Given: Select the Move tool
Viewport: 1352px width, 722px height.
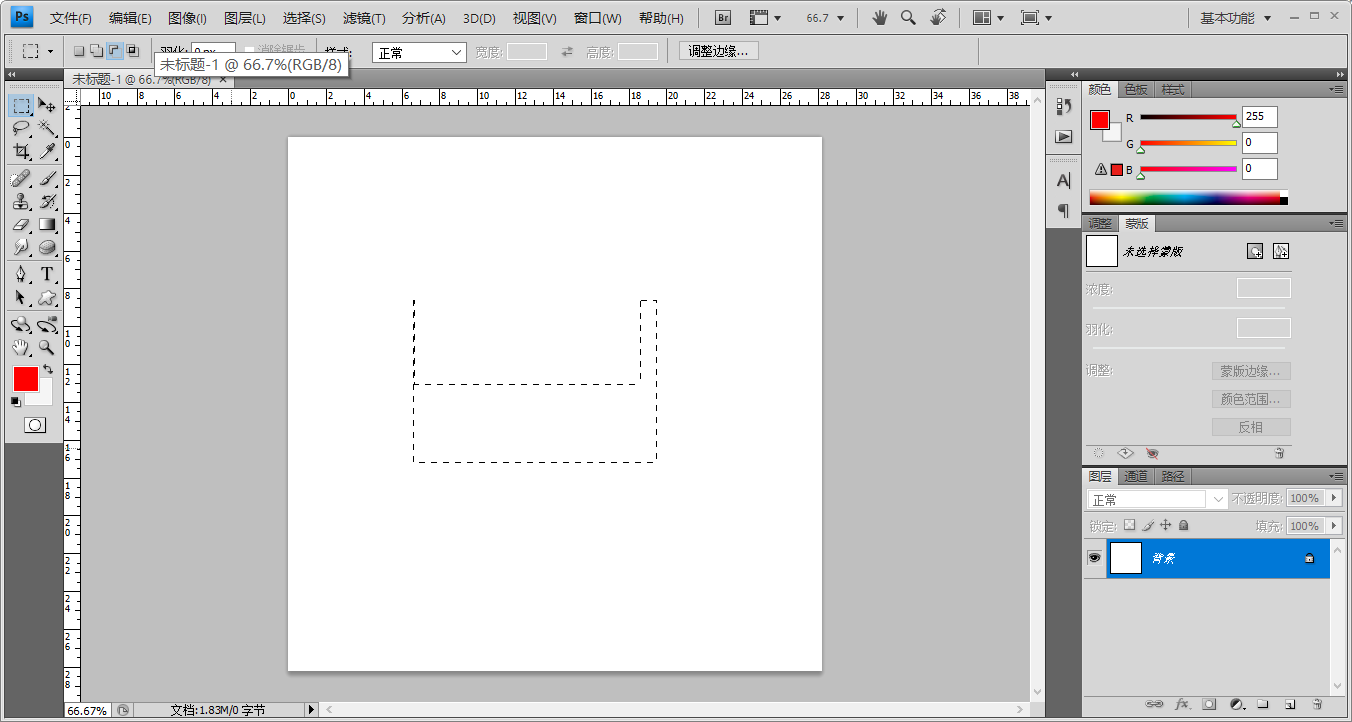Looking at the screenshot, I should click(x=46, y=105).
